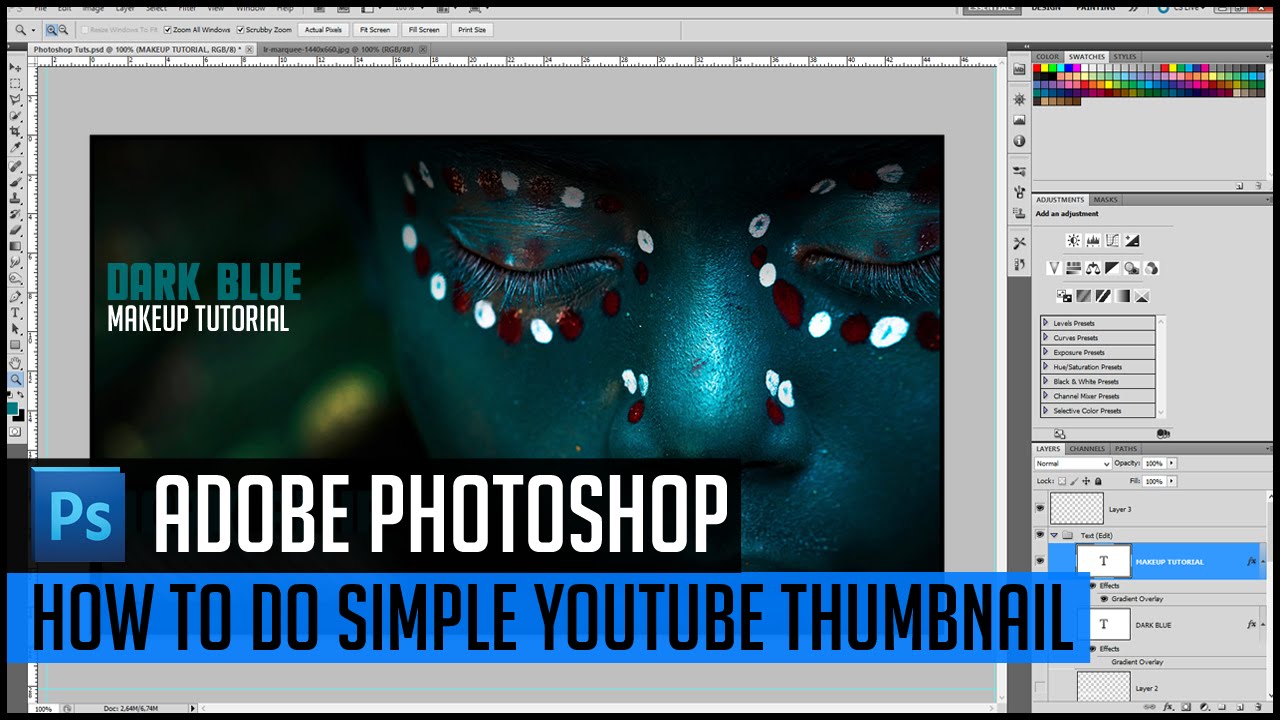Select the Hand tool

point(16,363)
